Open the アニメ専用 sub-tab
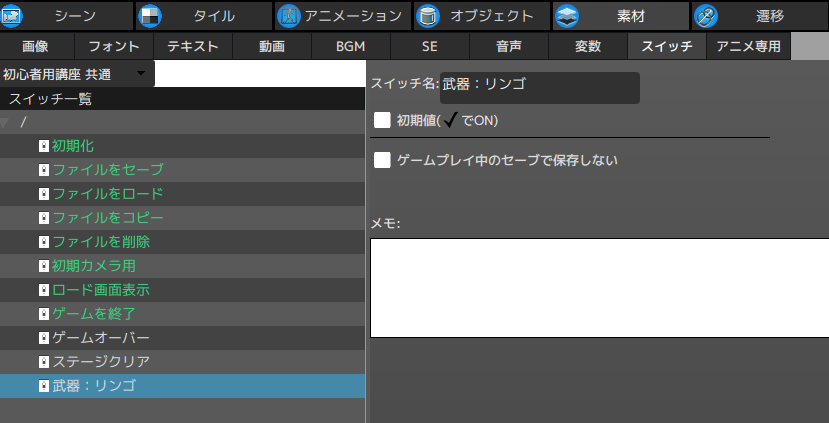Image resolution: width=829 pixels, height=423 pixels. tap(749, 47)
